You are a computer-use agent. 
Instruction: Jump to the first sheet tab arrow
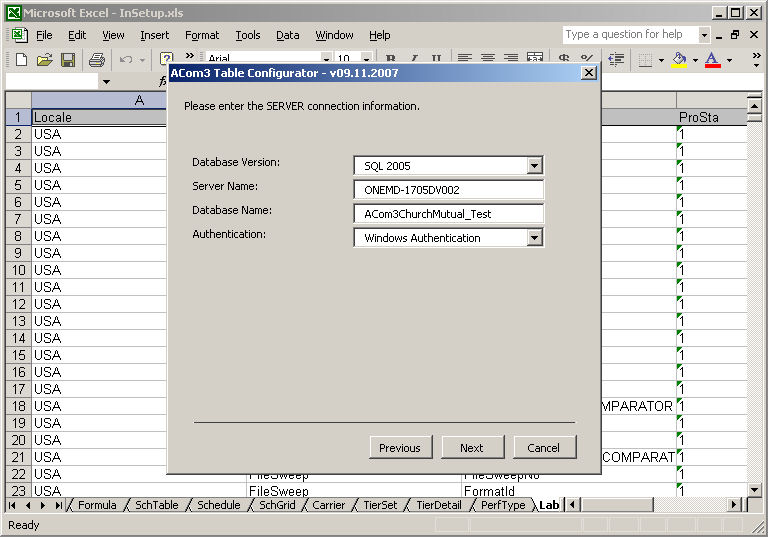tap(12, 505)
